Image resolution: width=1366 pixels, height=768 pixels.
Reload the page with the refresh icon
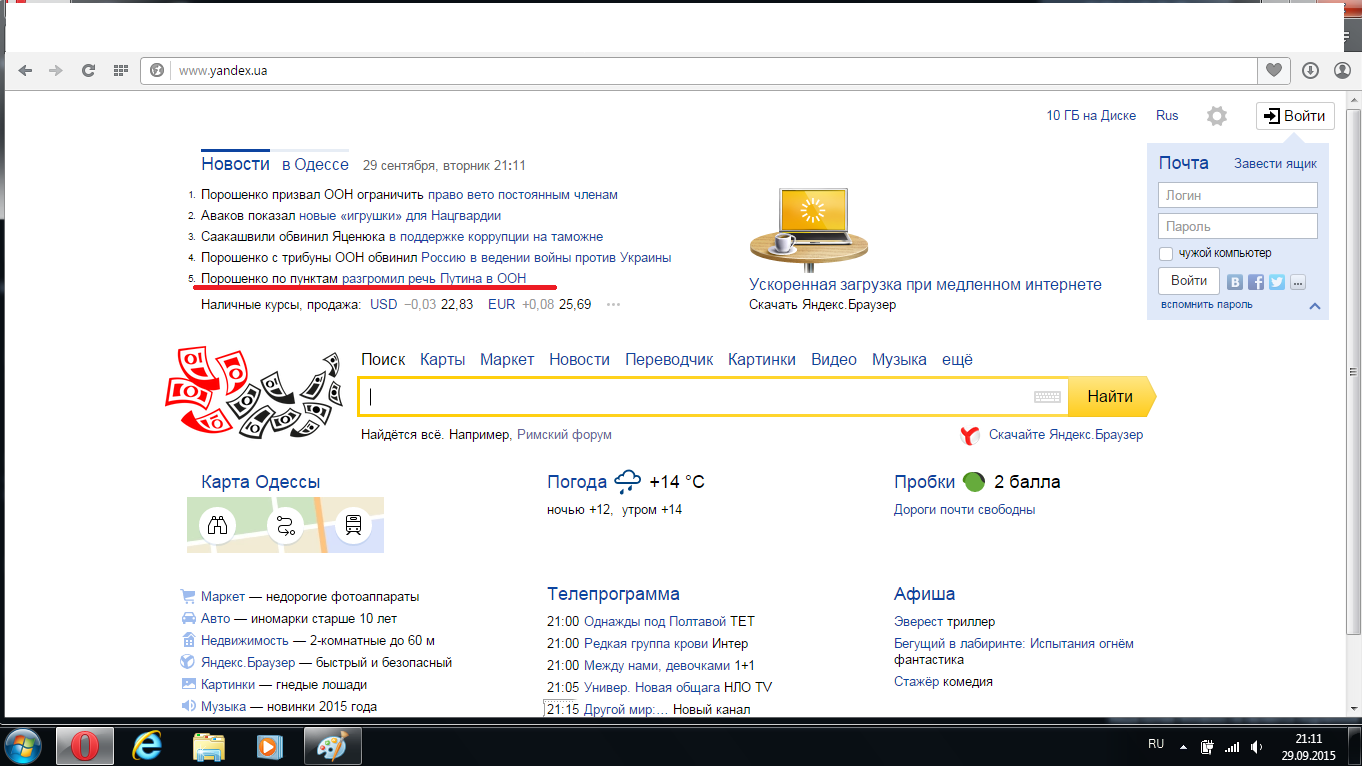[x=88, y=71]
